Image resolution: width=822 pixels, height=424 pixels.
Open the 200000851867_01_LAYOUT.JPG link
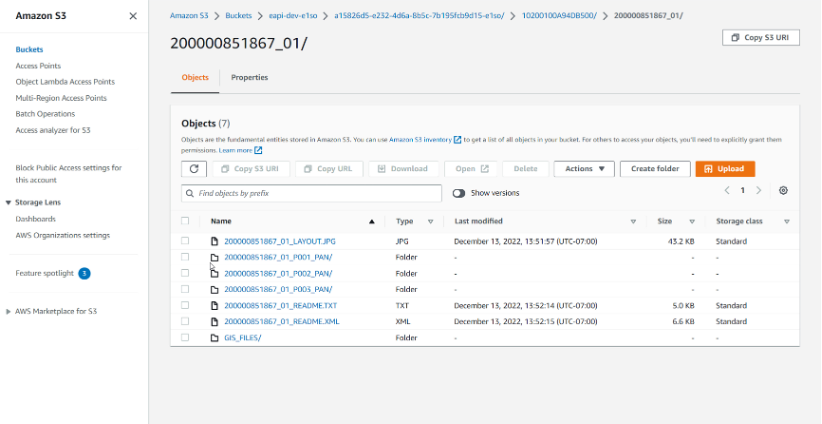(280, 242)
